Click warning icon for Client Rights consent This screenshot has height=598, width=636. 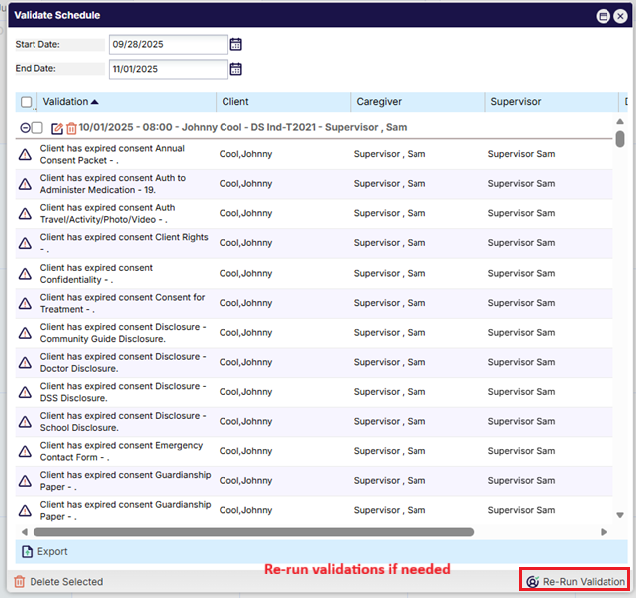point(25,243)
